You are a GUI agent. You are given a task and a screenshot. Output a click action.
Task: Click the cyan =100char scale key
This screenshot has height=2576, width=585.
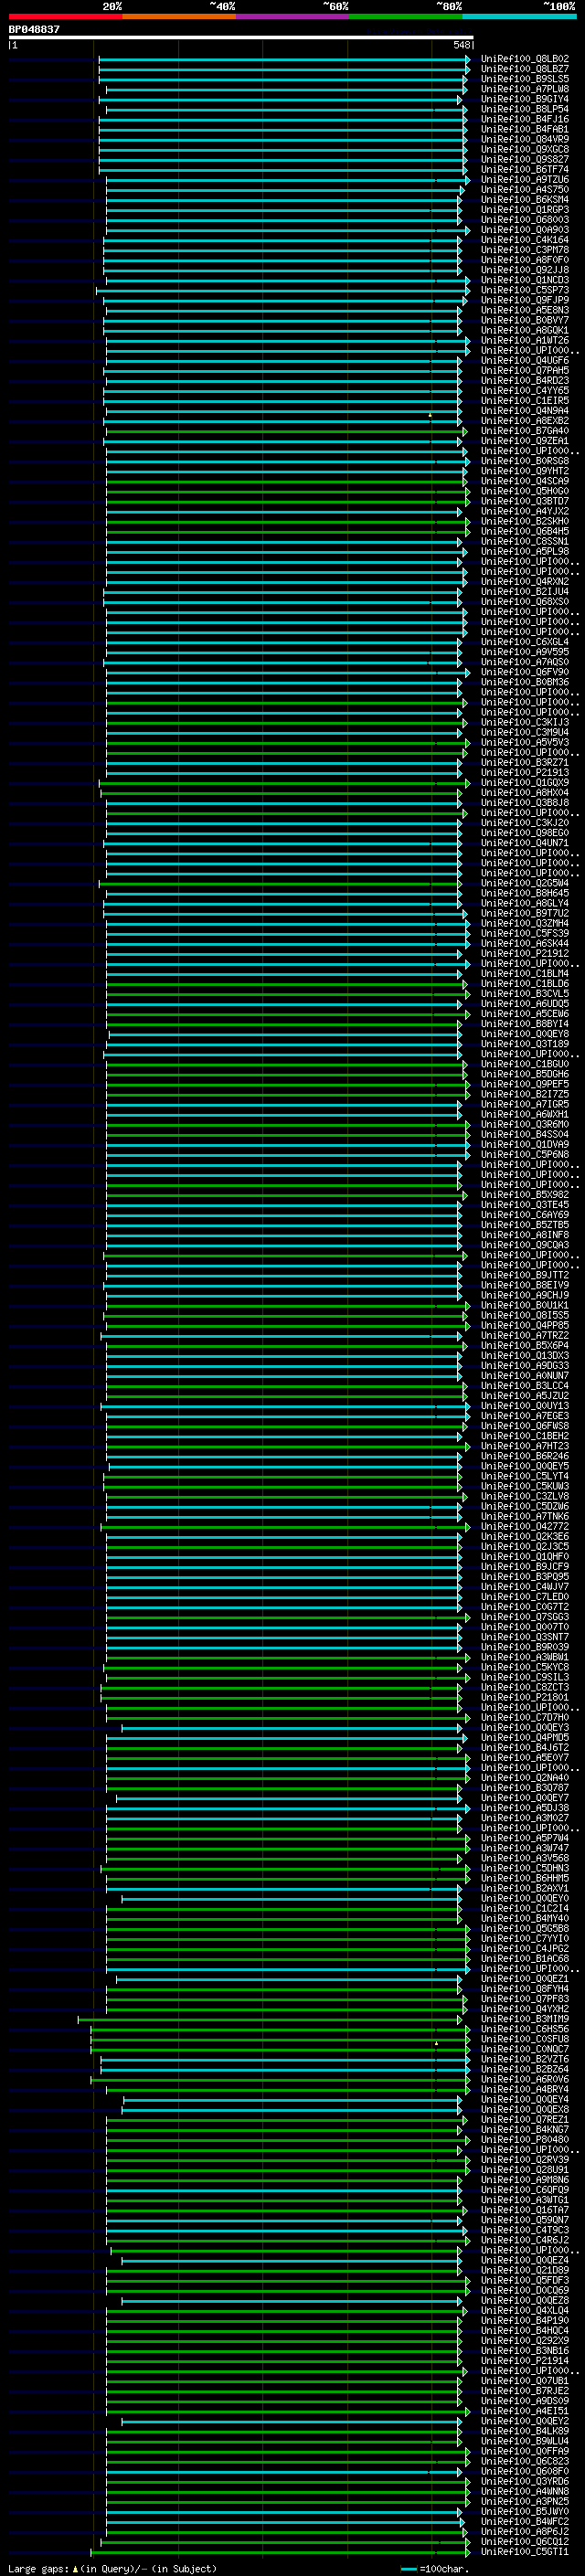[x=408, y=2569]
